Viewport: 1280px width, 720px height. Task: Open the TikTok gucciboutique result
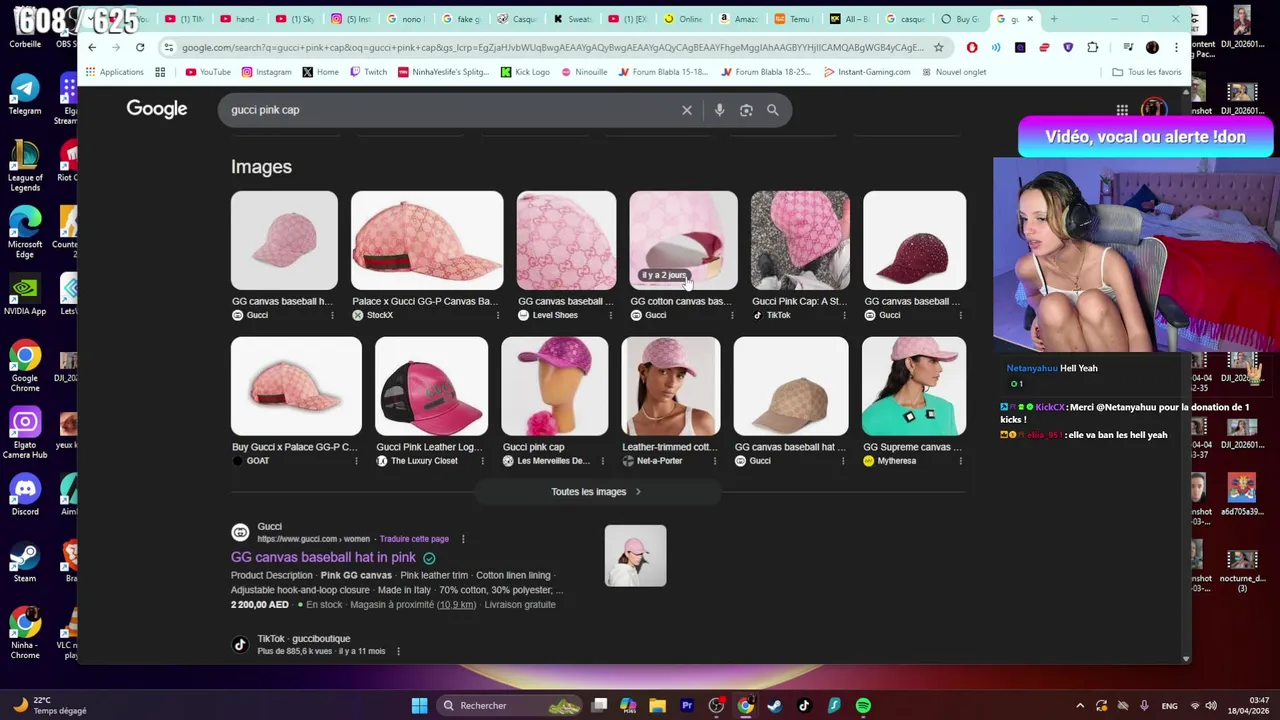tap(303, 639)
